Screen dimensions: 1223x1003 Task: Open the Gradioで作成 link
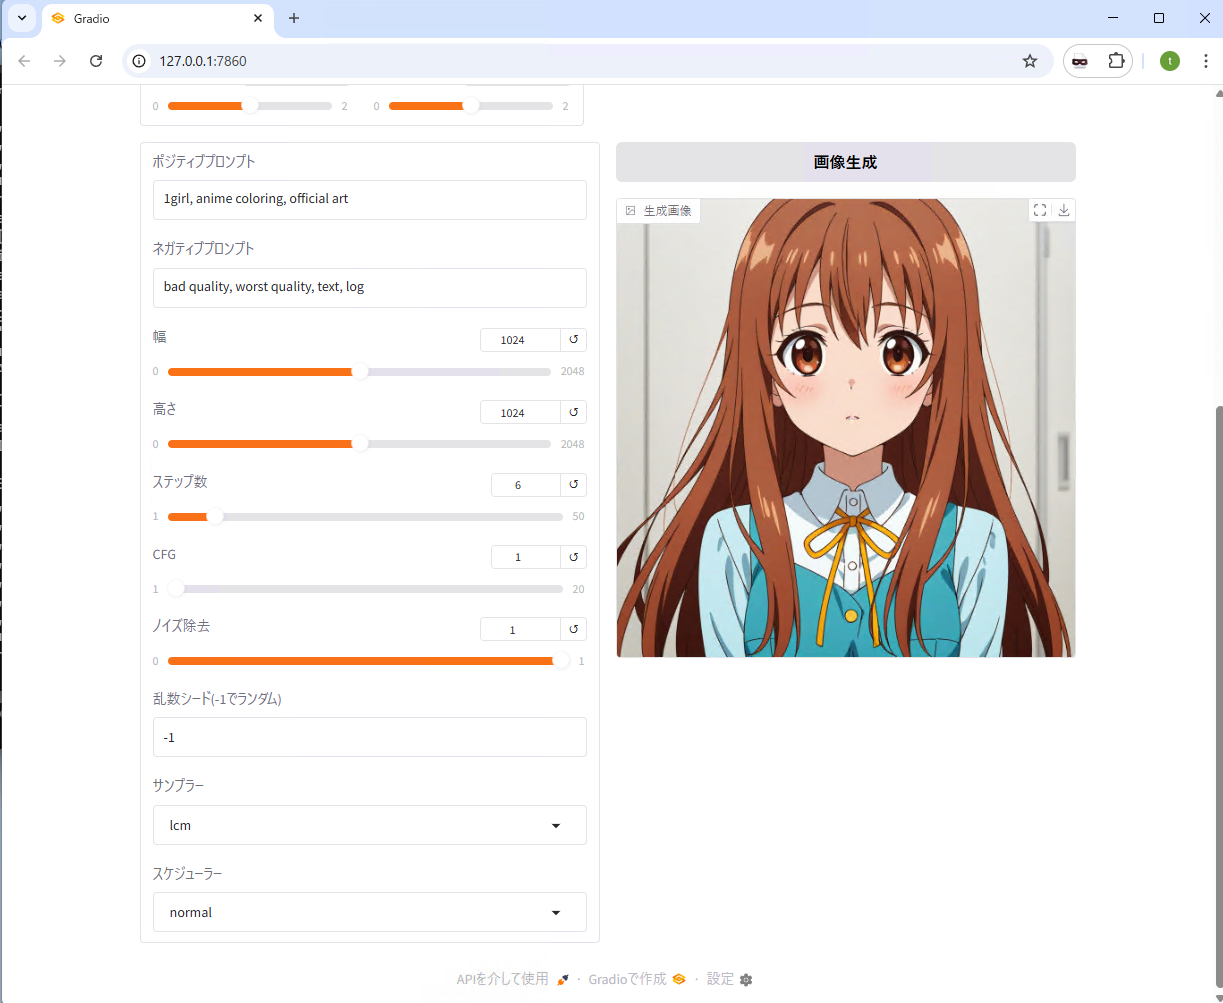637,979
